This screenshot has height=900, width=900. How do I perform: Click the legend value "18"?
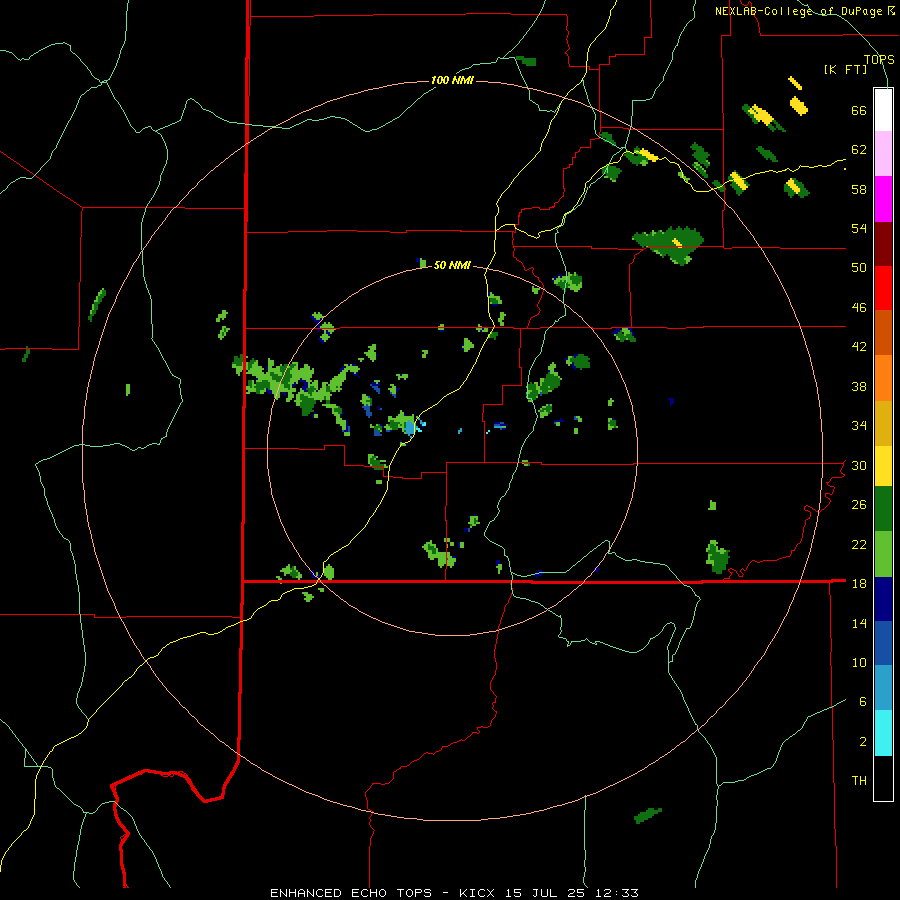(x=859, y=584)
